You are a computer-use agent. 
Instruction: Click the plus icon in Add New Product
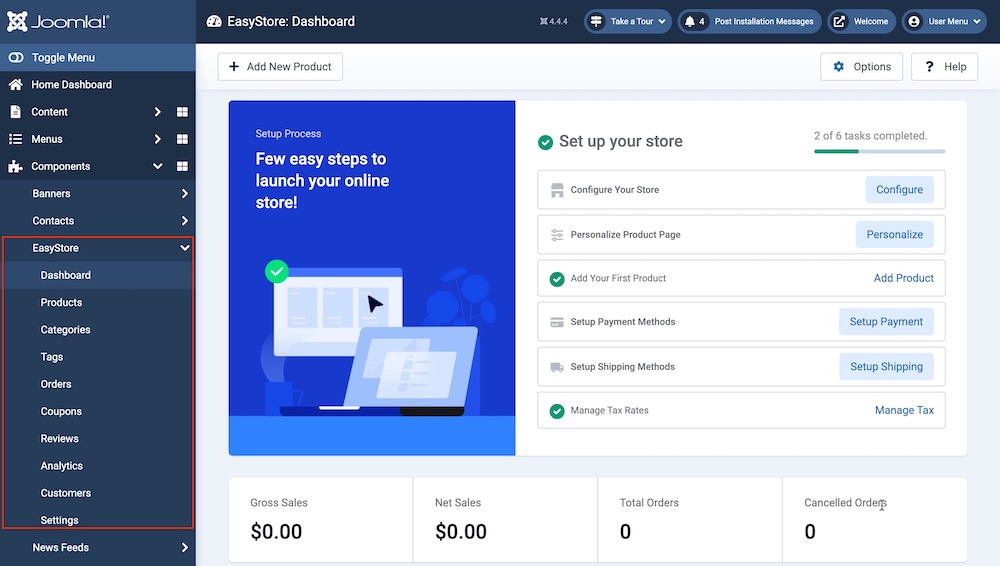point(234,67)
